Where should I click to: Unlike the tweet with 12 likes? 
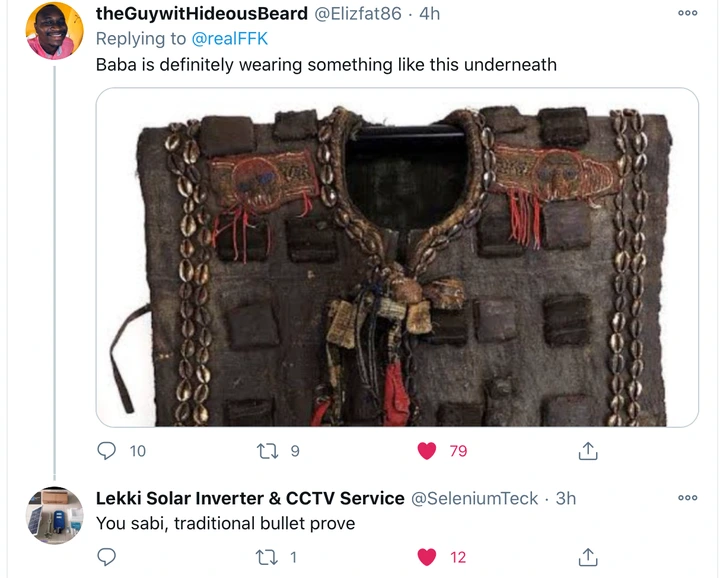tap(427, 557)
